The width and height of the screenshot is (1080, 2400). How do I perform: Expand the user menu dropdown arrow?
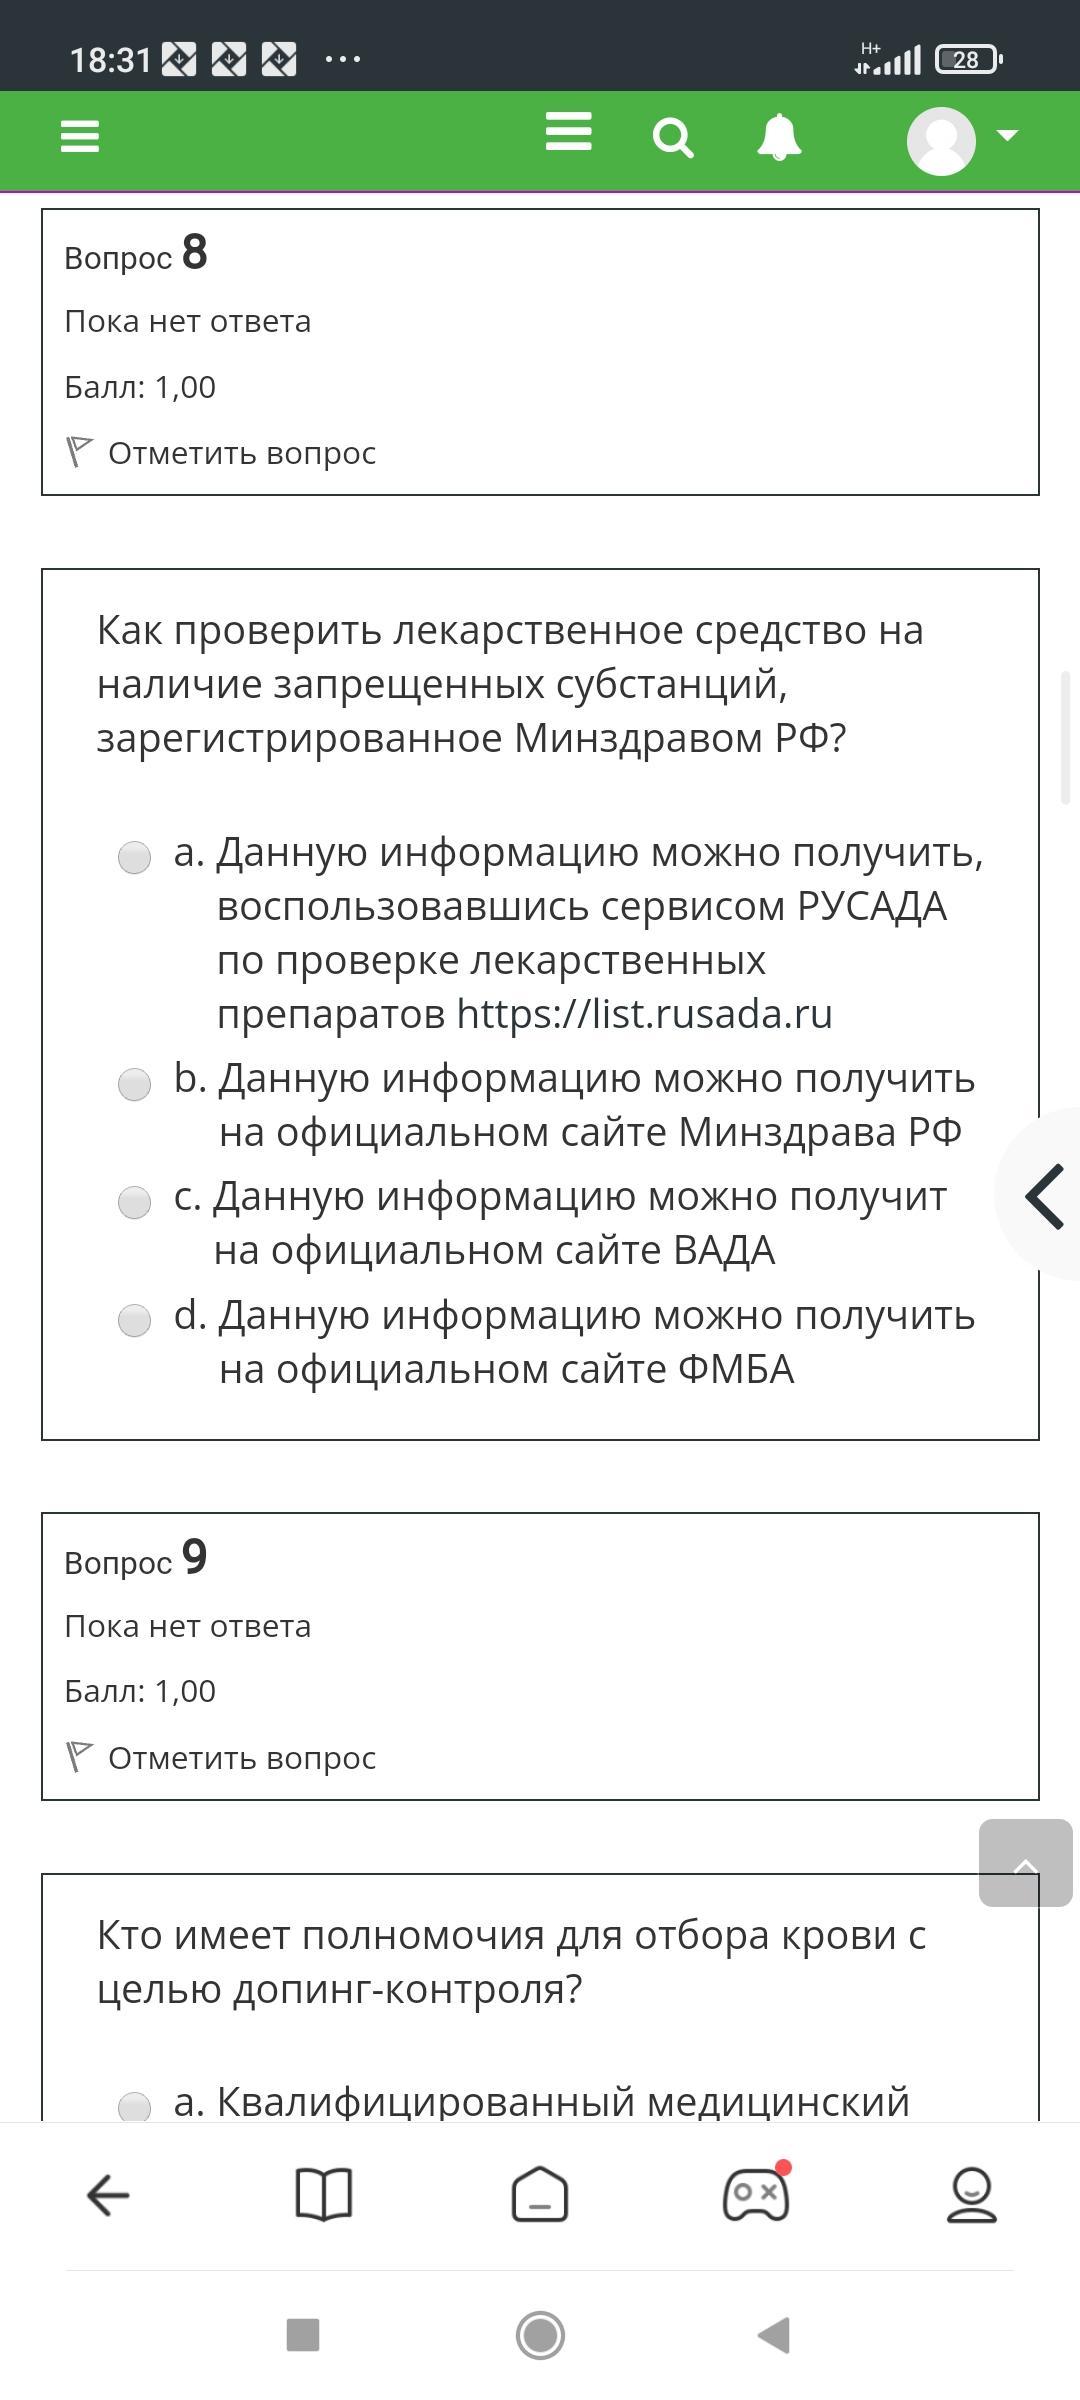(x=1007, y=135)
